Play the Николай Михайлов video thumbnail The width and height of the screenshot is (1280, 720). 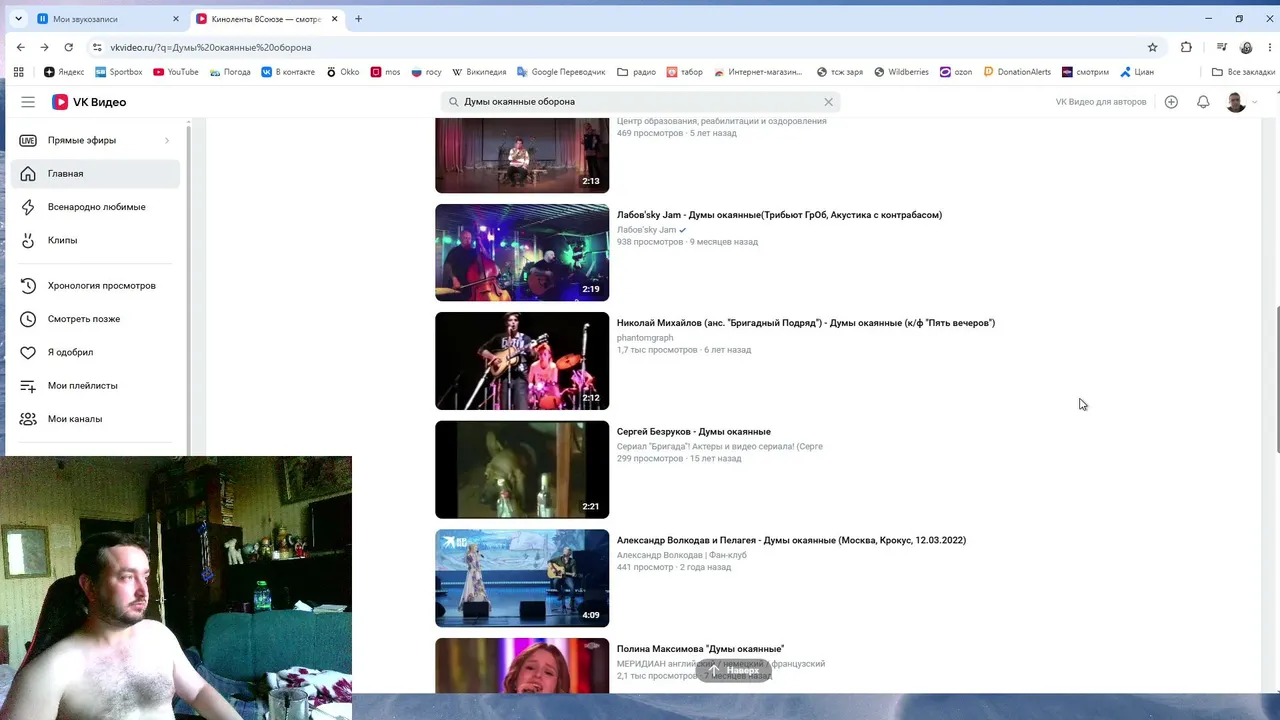(522, 361)
